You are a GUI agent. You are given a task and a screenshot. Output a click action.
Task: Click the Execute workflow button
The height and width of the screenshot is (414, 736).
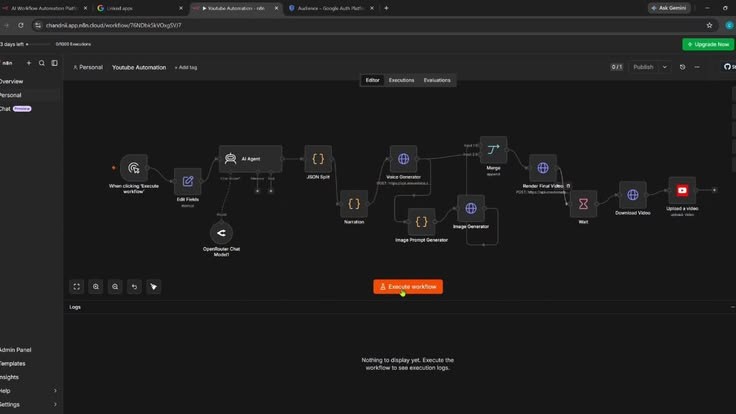tap(408, 287)
